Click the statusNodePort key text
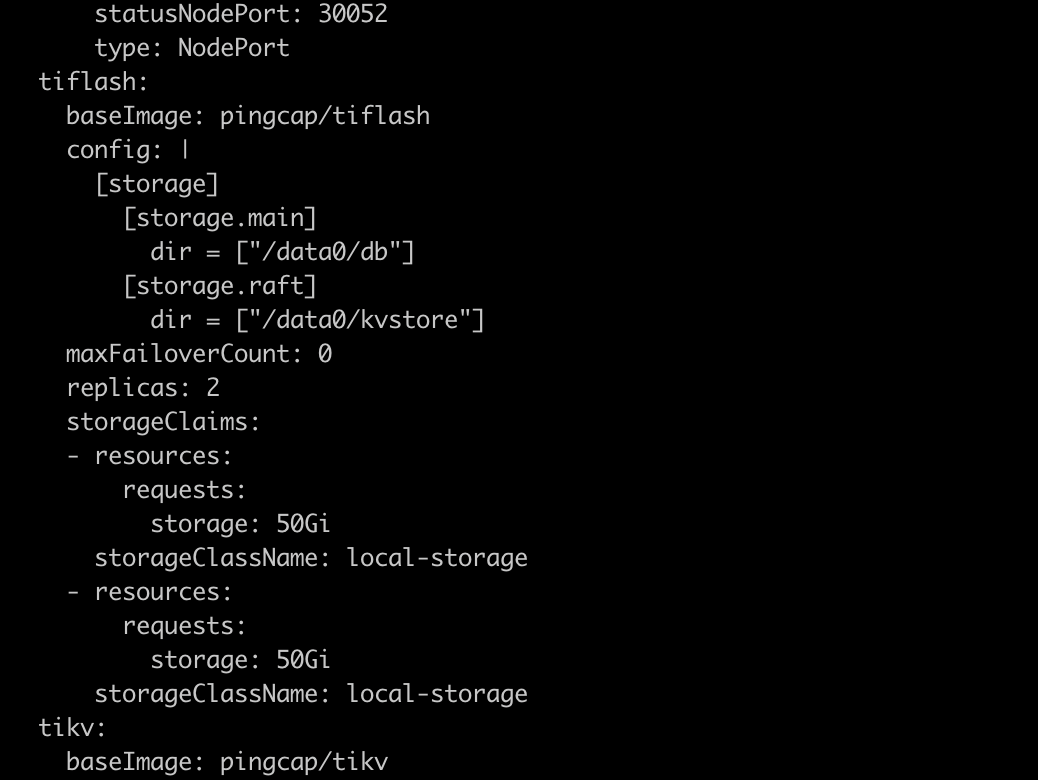 [201, 14]
